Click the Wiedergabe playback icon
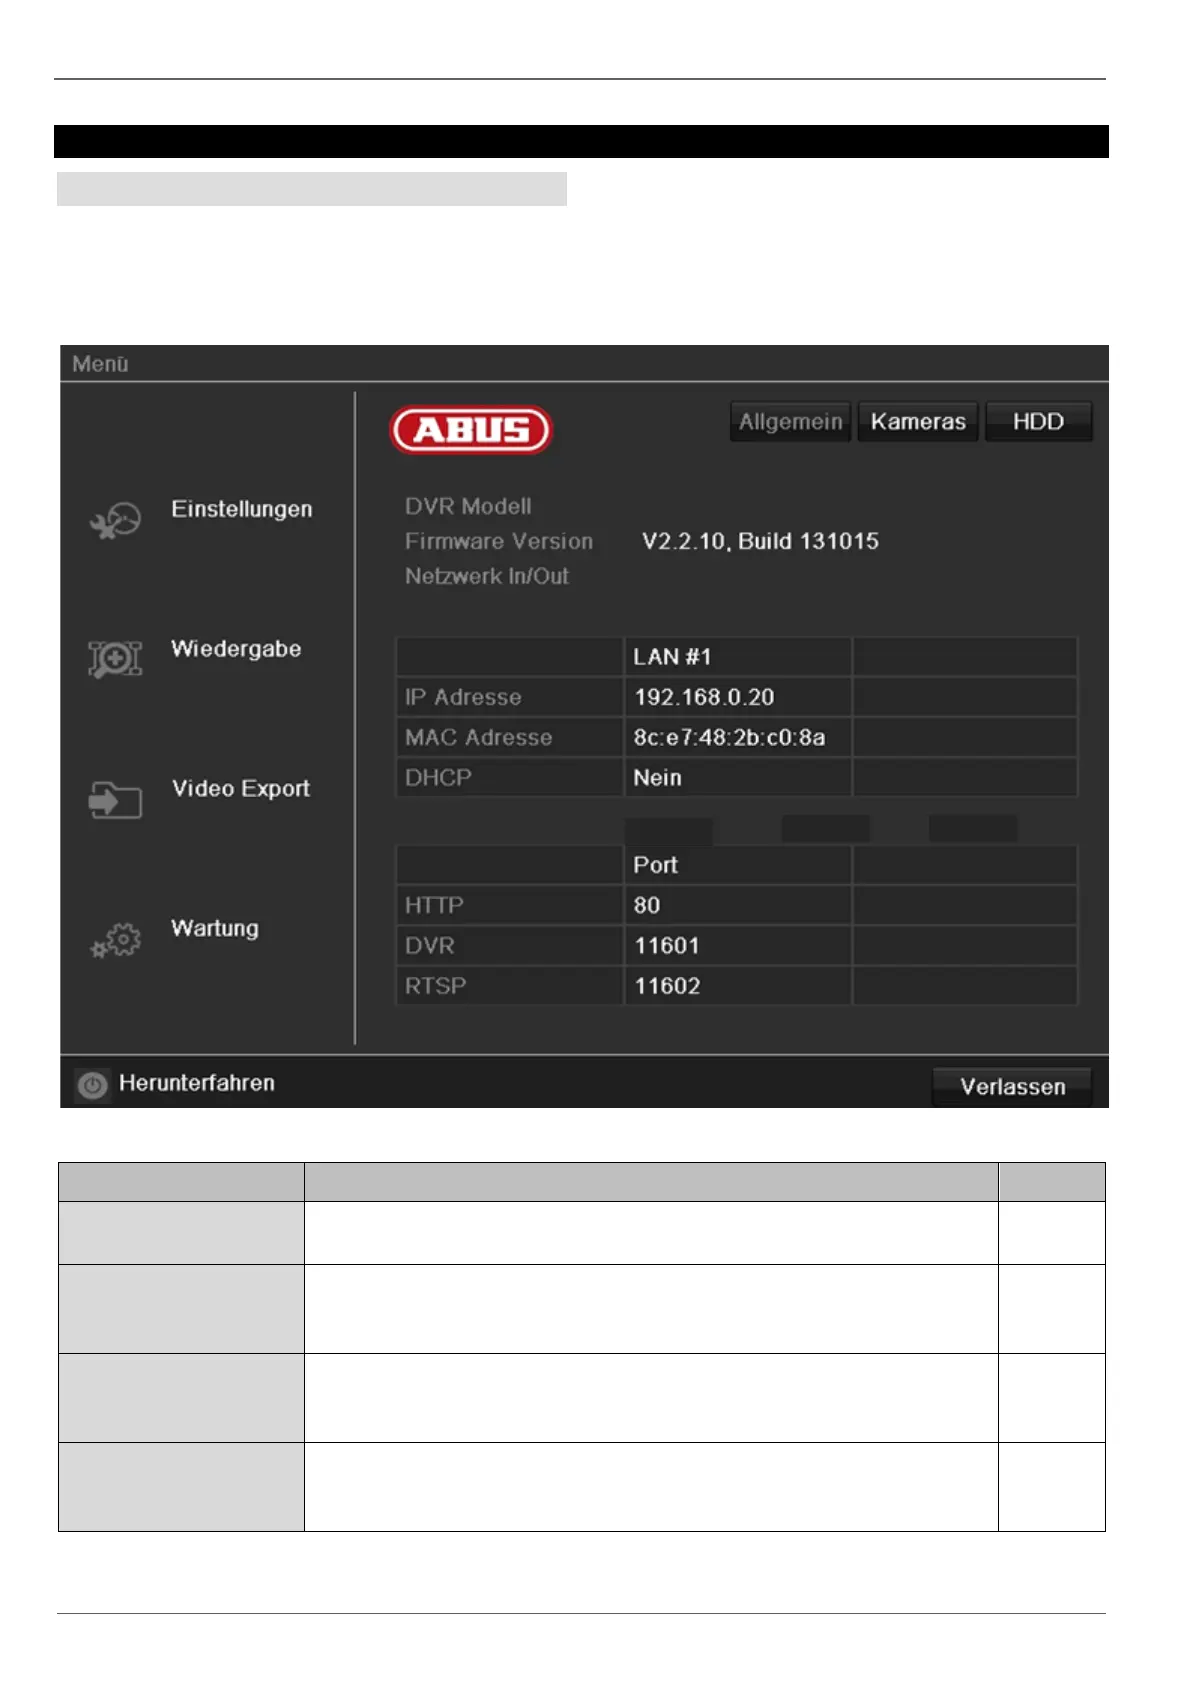Viewport: 1191px width, 1684px height. click(115, 659)
